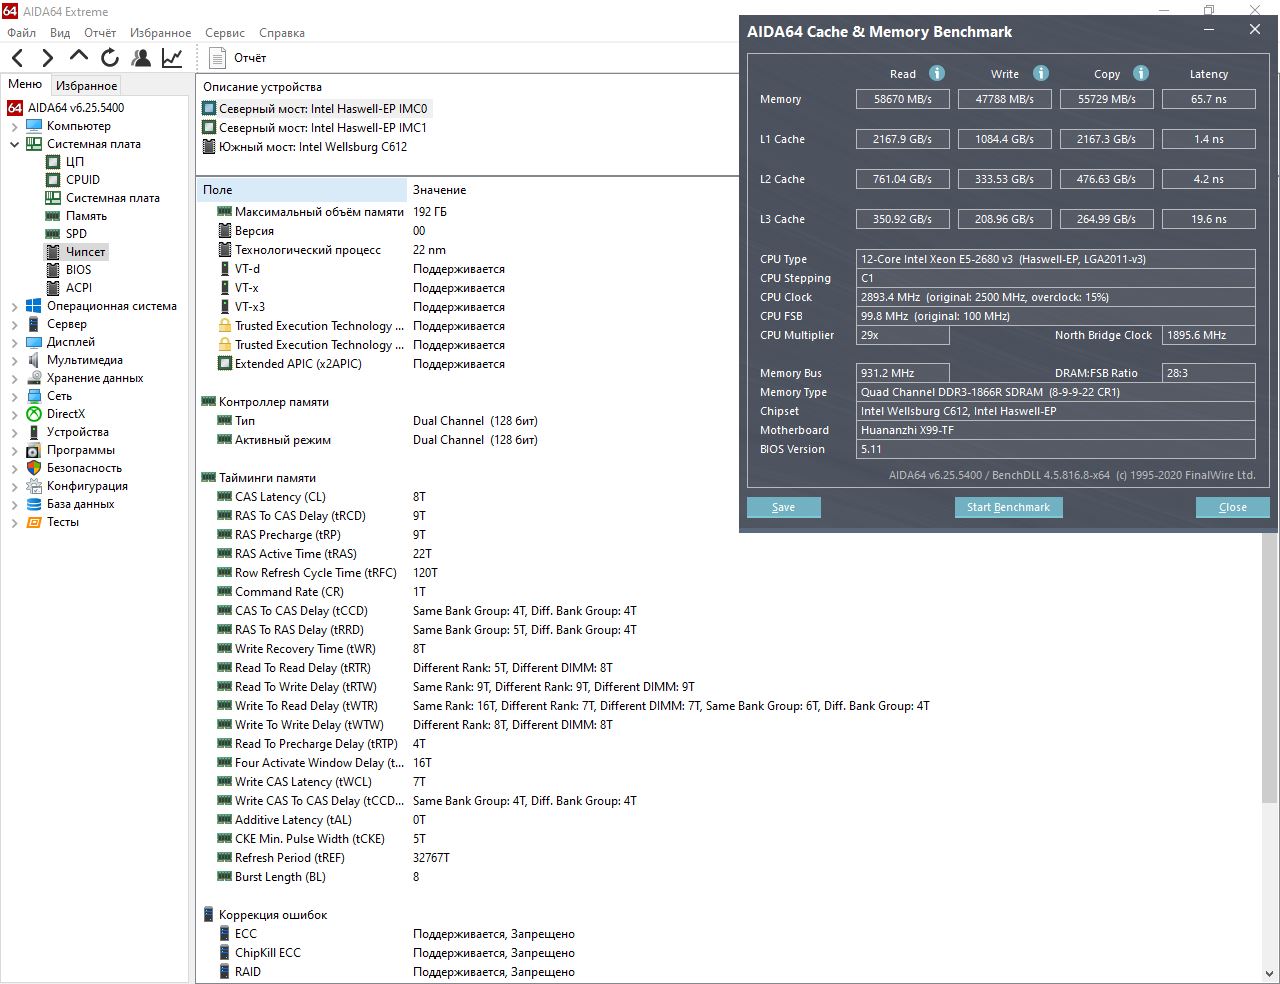Select Северный мост Intel Haswell-EP IMC1 device

[323, 128]
